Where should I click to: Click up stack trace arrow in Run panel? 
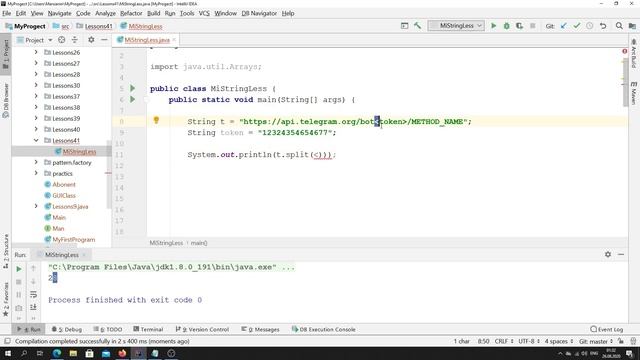pyautogui.click(x=33, y=269)
